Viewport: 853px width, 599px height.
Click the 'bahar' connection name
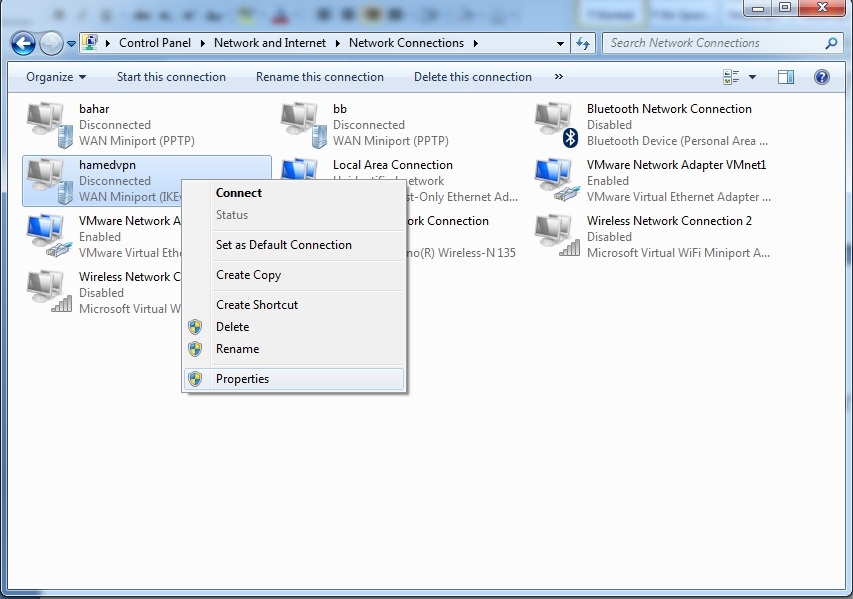pos(94,109)
